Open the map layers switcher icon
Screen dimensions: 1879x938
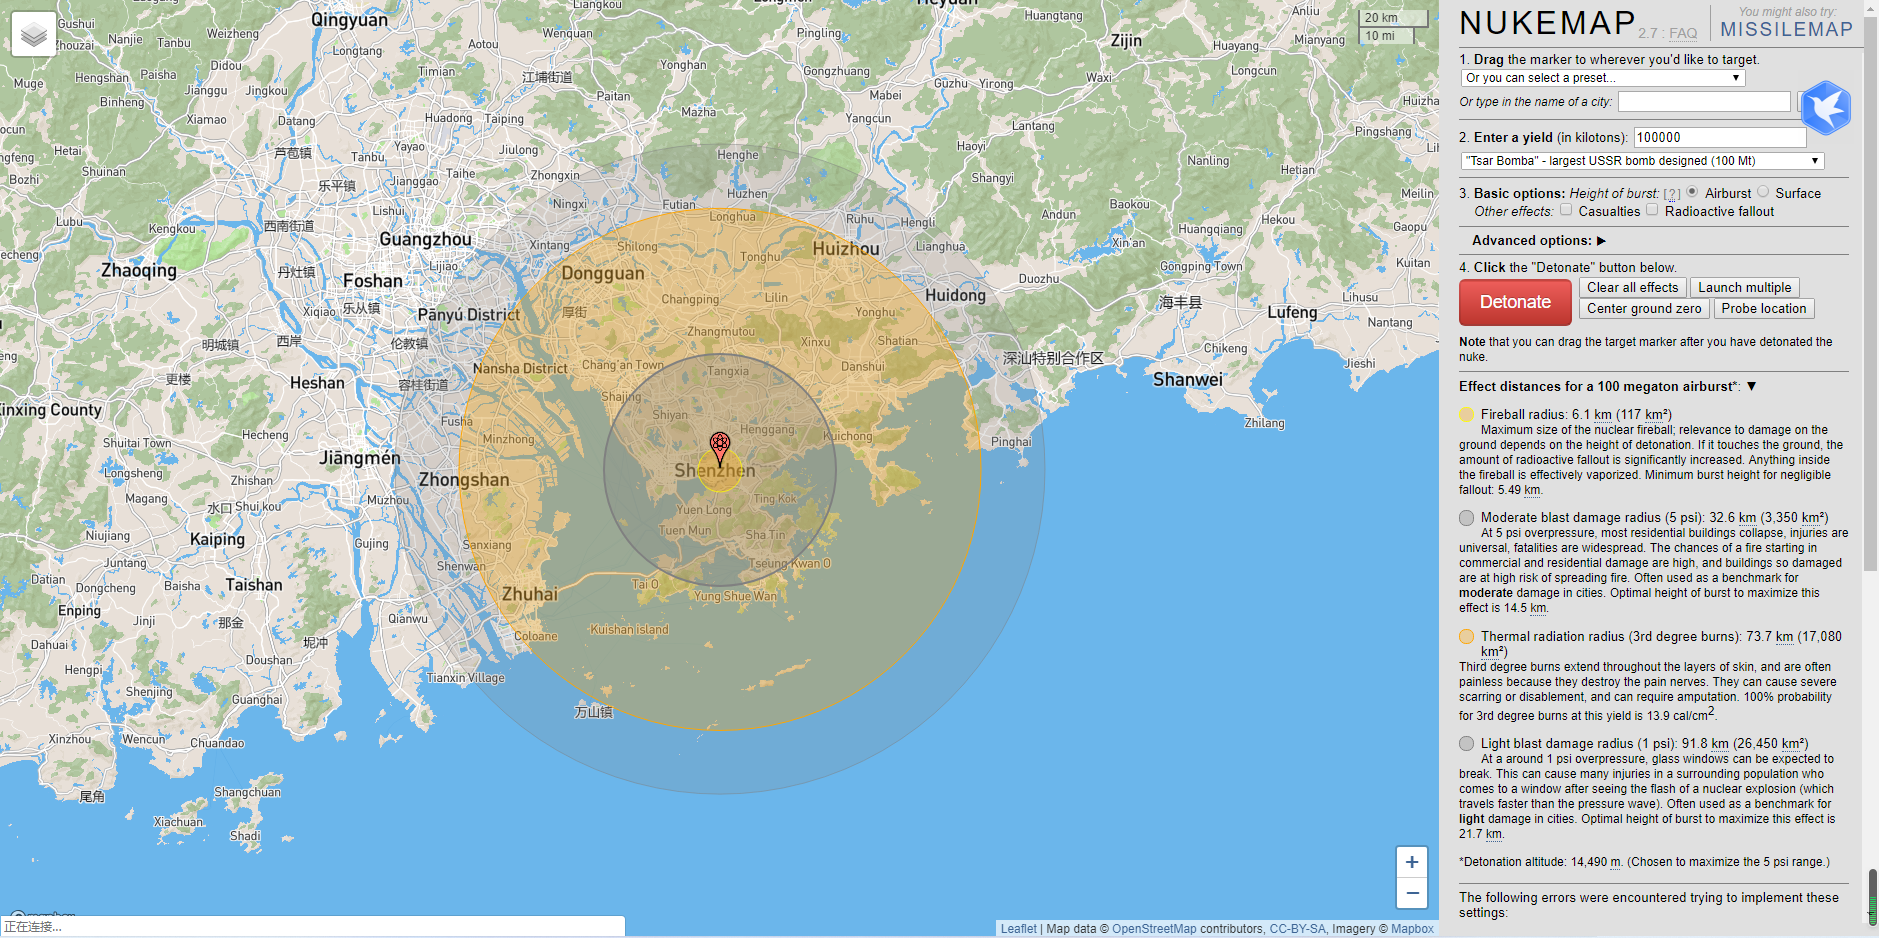(34, 35)
